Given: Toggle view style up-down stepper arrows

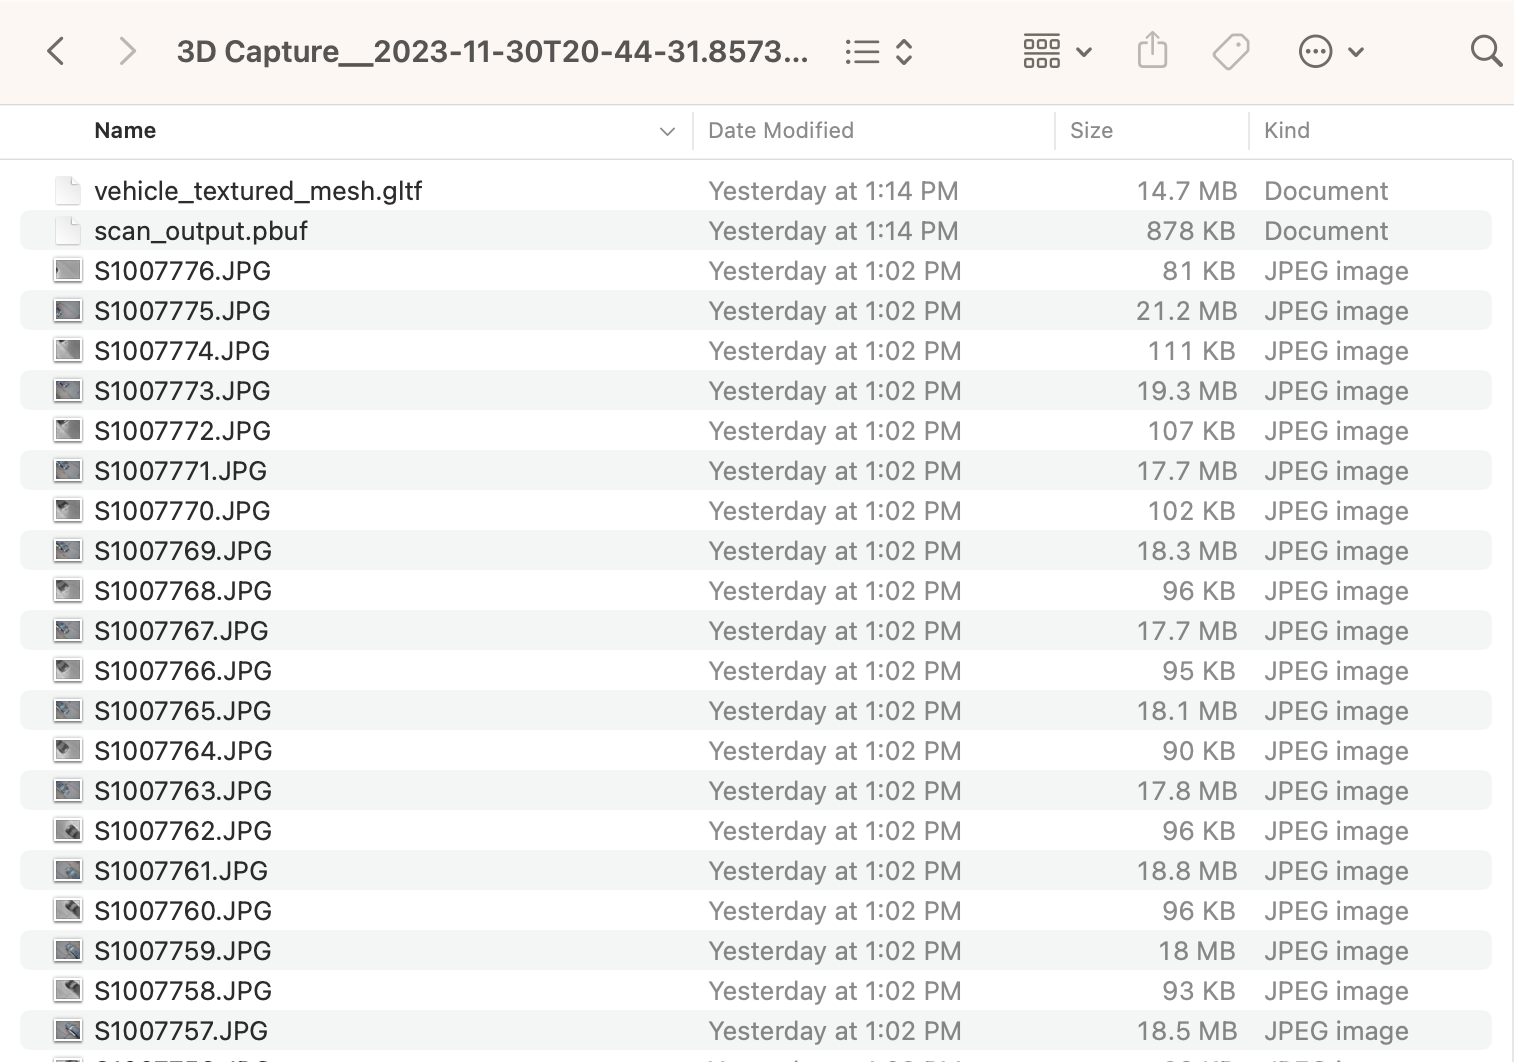Looking at the screenshot, I should pos(904,52).
